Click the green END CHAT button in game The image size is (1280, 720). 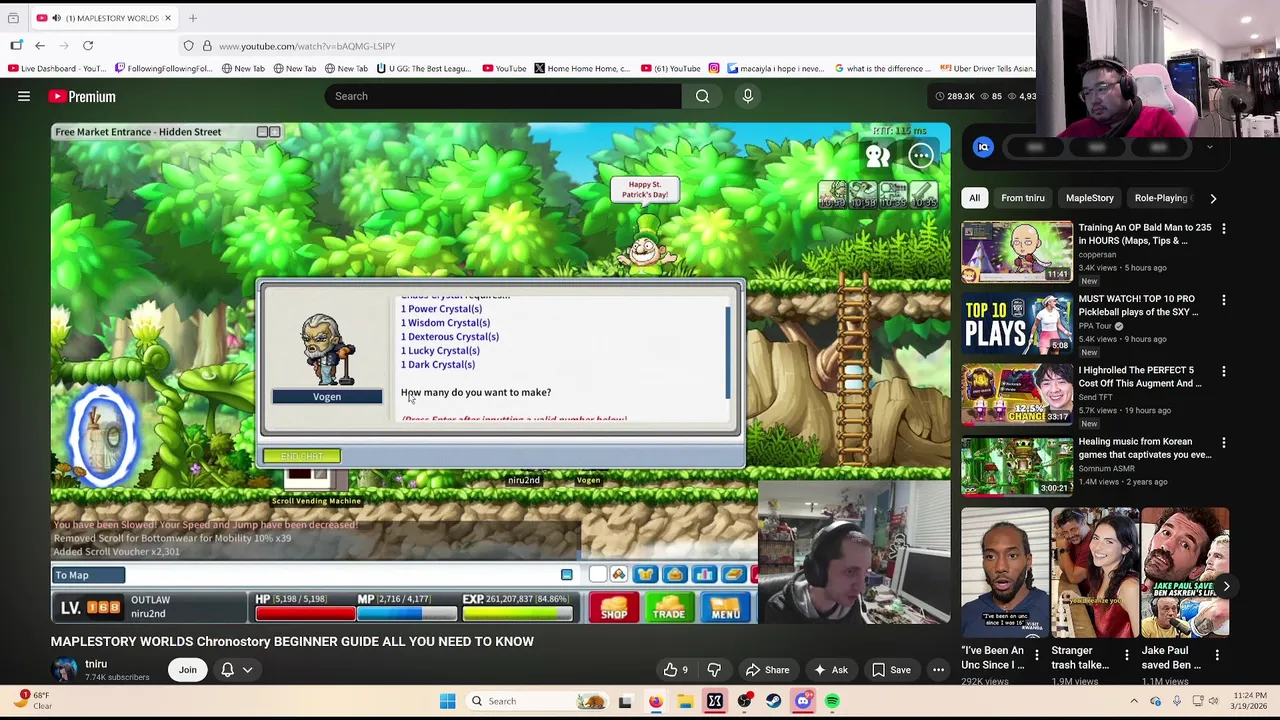coord(302,456)
